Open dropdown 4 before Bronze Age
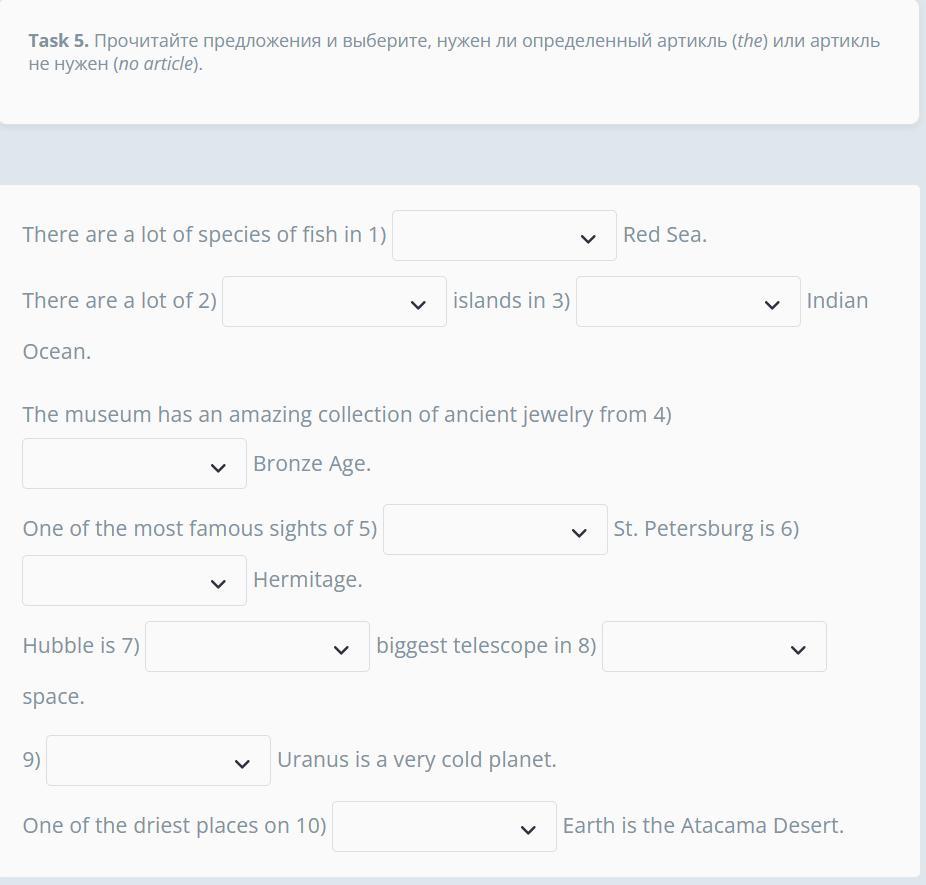This screenshot has height=885, width=926. click(x=134, y=463)
